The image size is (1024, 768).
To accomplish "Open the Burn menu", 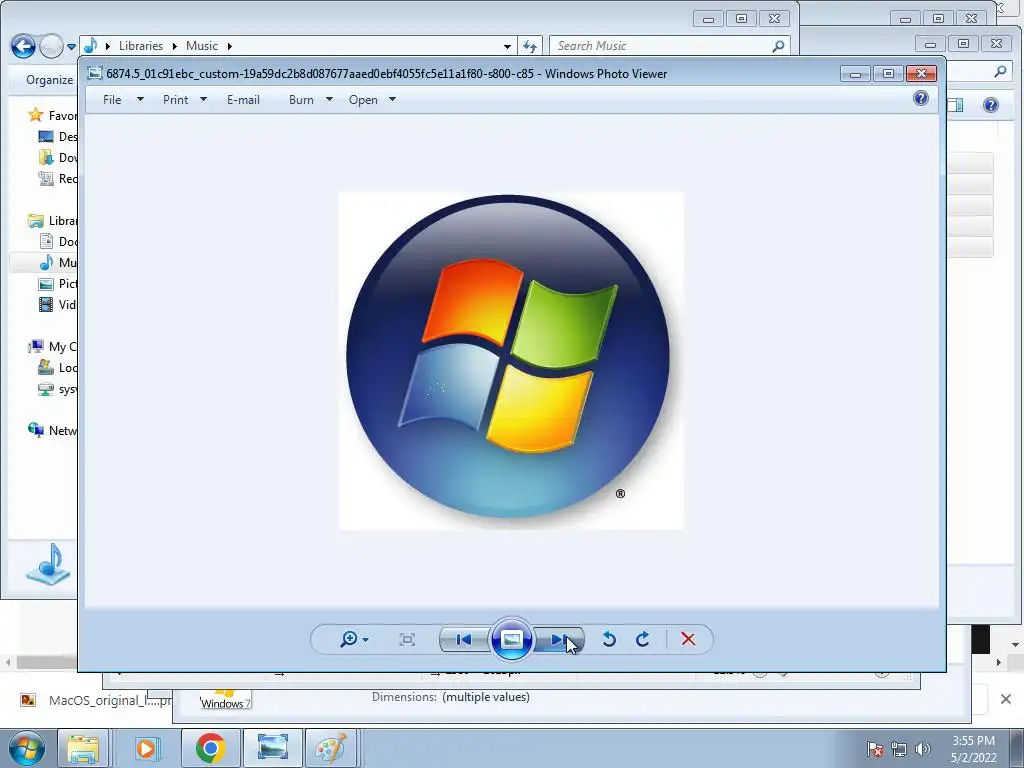I will (311, 100).
